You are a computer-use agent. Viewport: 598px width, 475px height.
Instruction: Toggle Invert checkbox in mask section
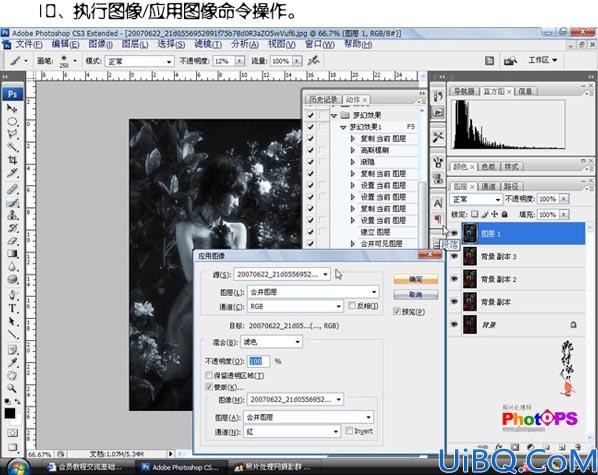(x=349, y=430)
